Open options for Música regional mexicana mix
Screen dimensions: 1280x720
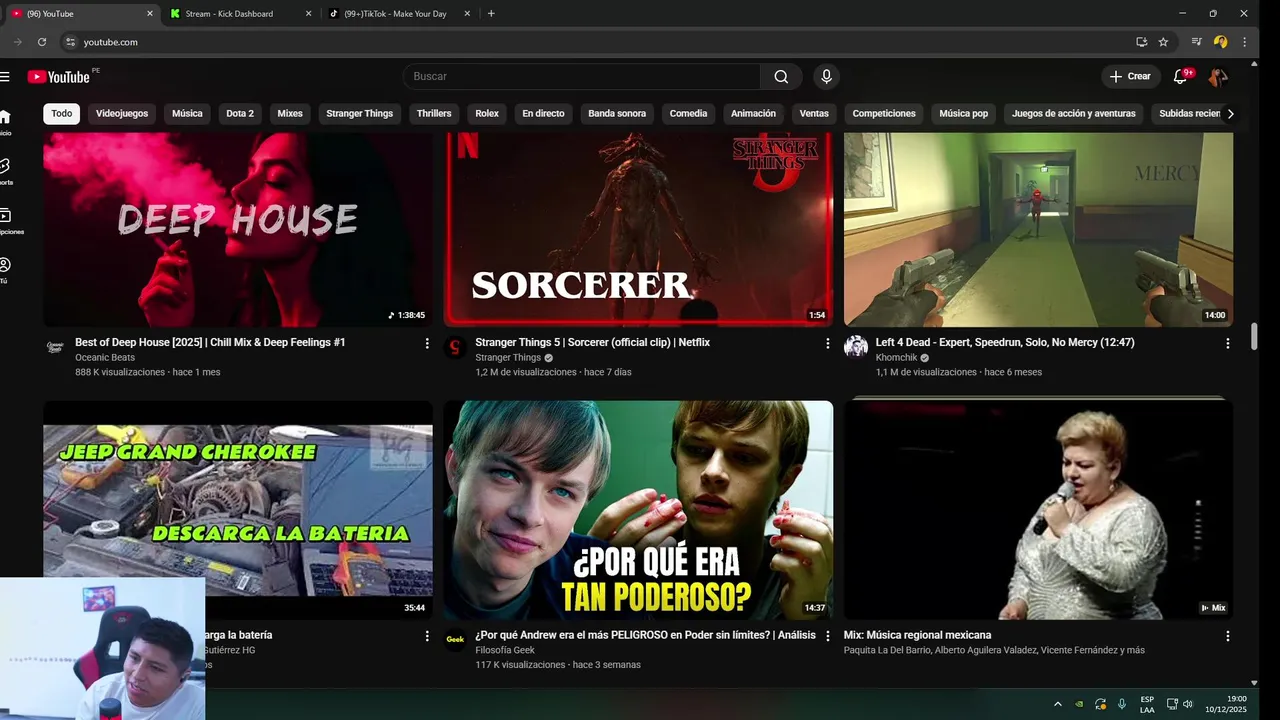tap(1228, 636)
